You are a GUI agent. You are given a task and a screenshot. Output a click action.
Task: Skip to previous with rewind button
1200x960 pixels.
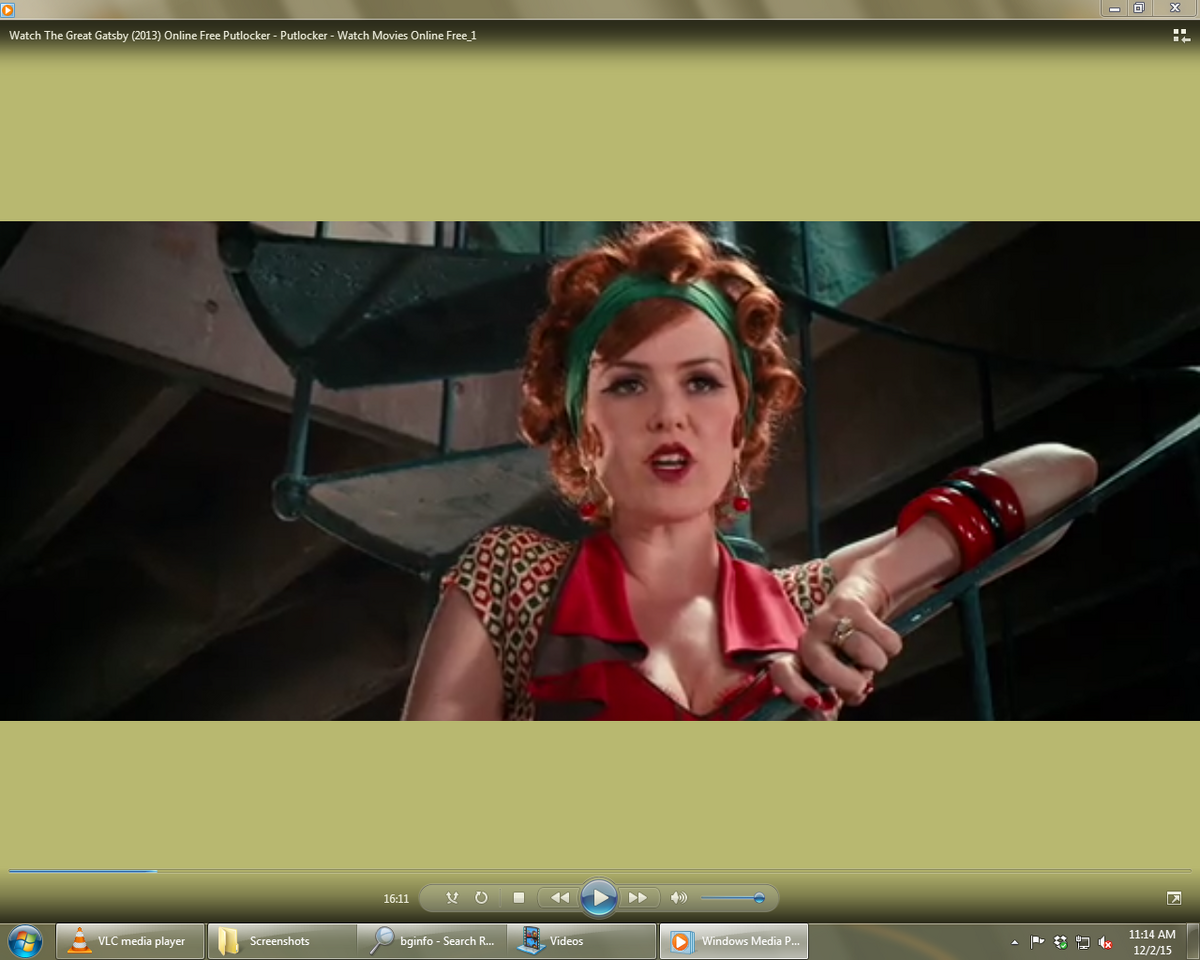[x=560, y=898]
